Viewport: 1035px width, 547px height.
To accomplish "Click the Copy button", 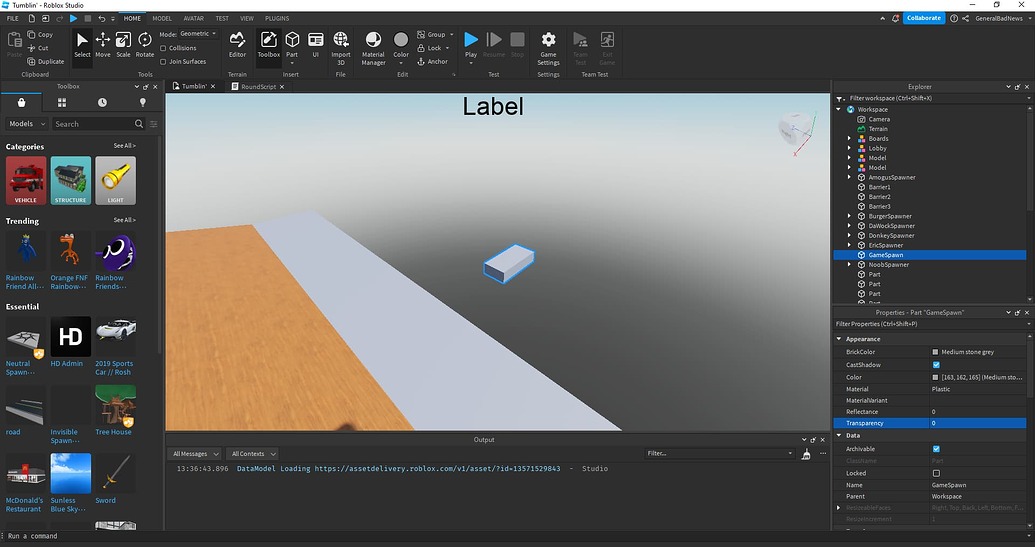I will pyautogui.click(x=40, y=34).
